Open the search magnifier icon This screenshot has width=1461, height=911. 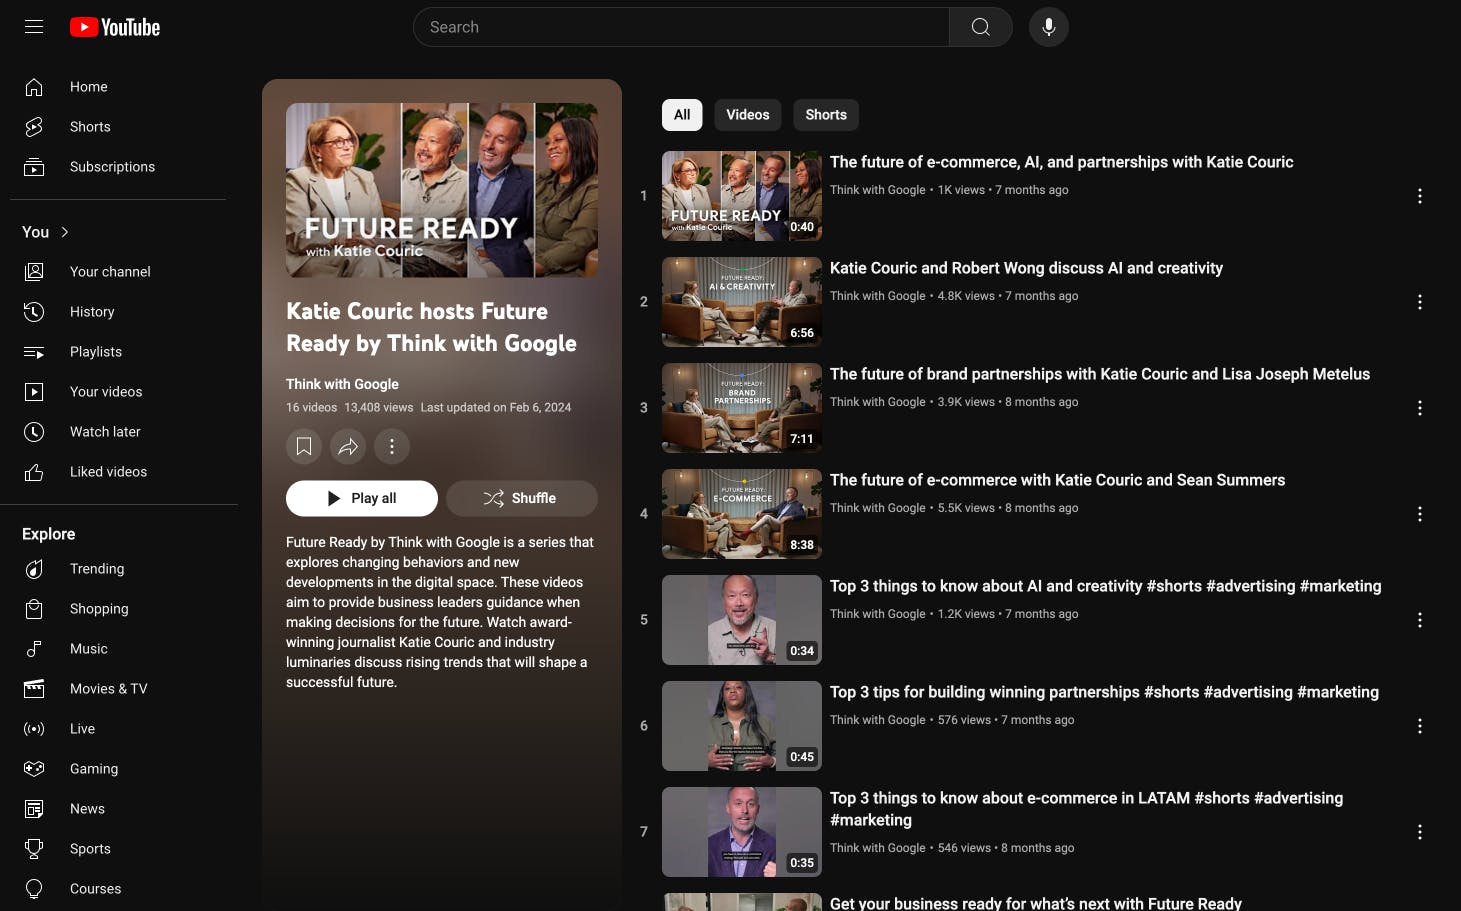[x=980, y=27]
